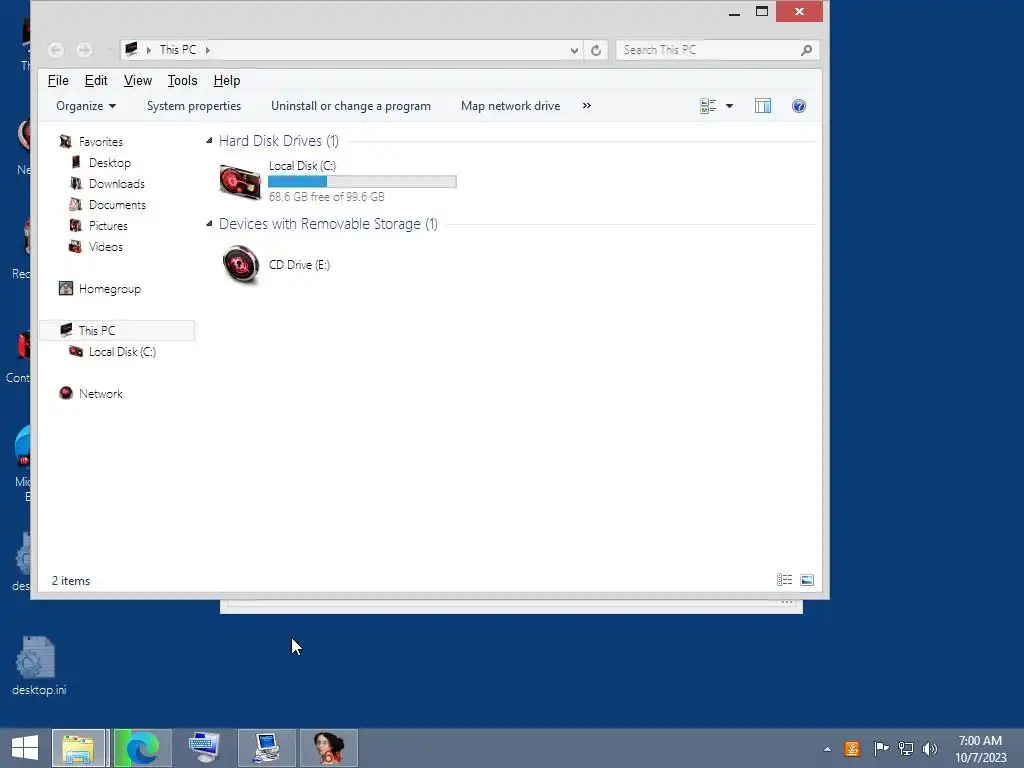Select Local Disk (C:) in navigation pane

click(122, 351)
